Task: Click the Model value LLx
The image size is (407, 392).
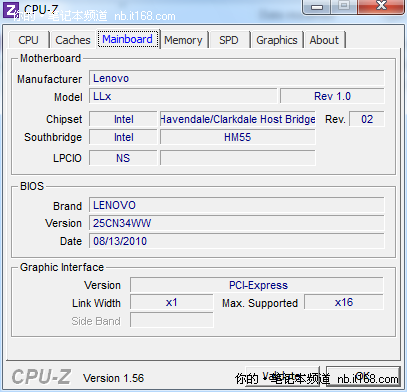Action: 183,96
